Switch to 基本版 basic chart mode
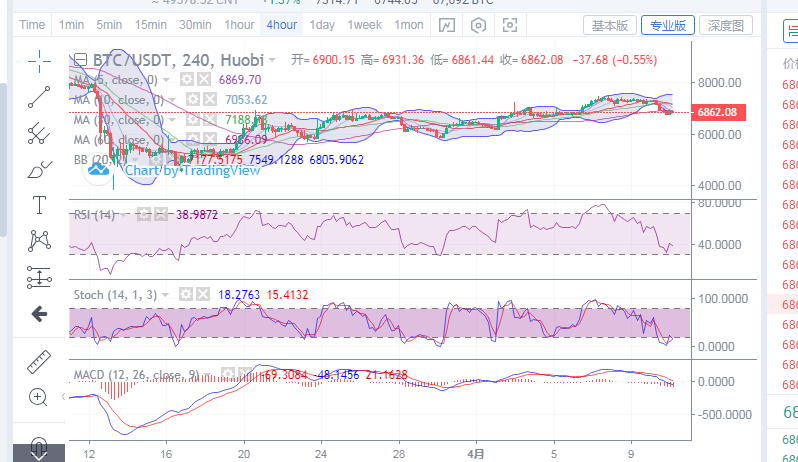This screenshot has height=462, width=798. click(x=610, y=25)
